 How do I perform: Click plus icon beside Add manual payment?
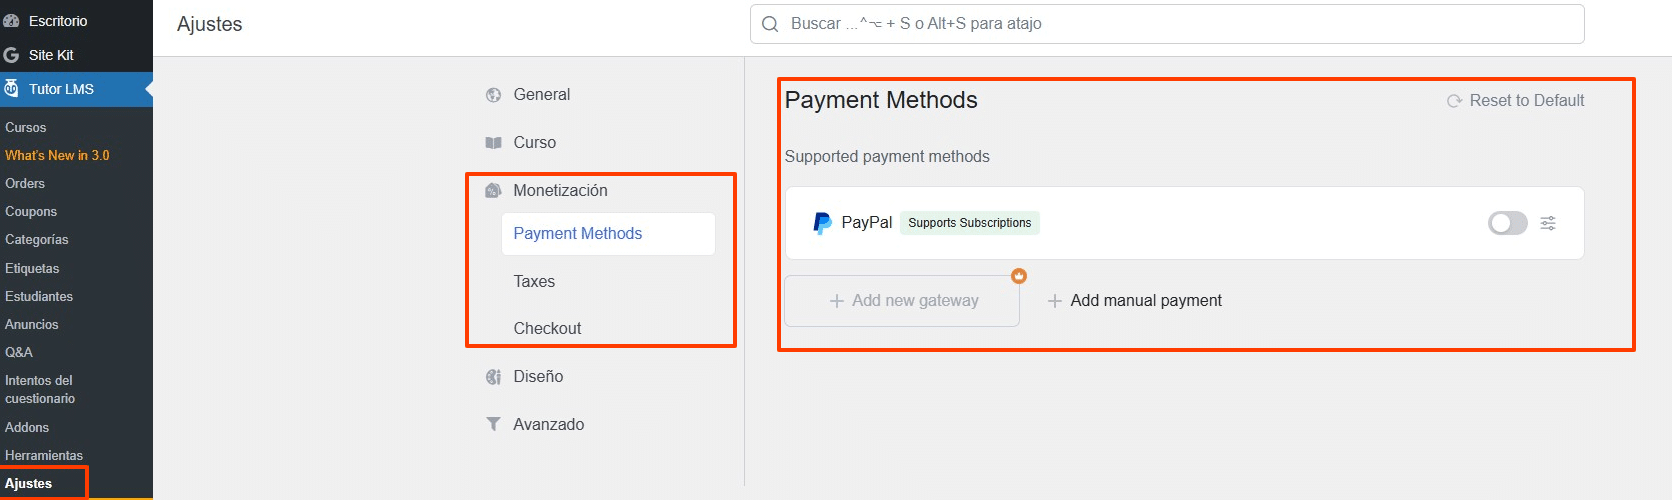pyautogui.click(x=1054, y=301)
